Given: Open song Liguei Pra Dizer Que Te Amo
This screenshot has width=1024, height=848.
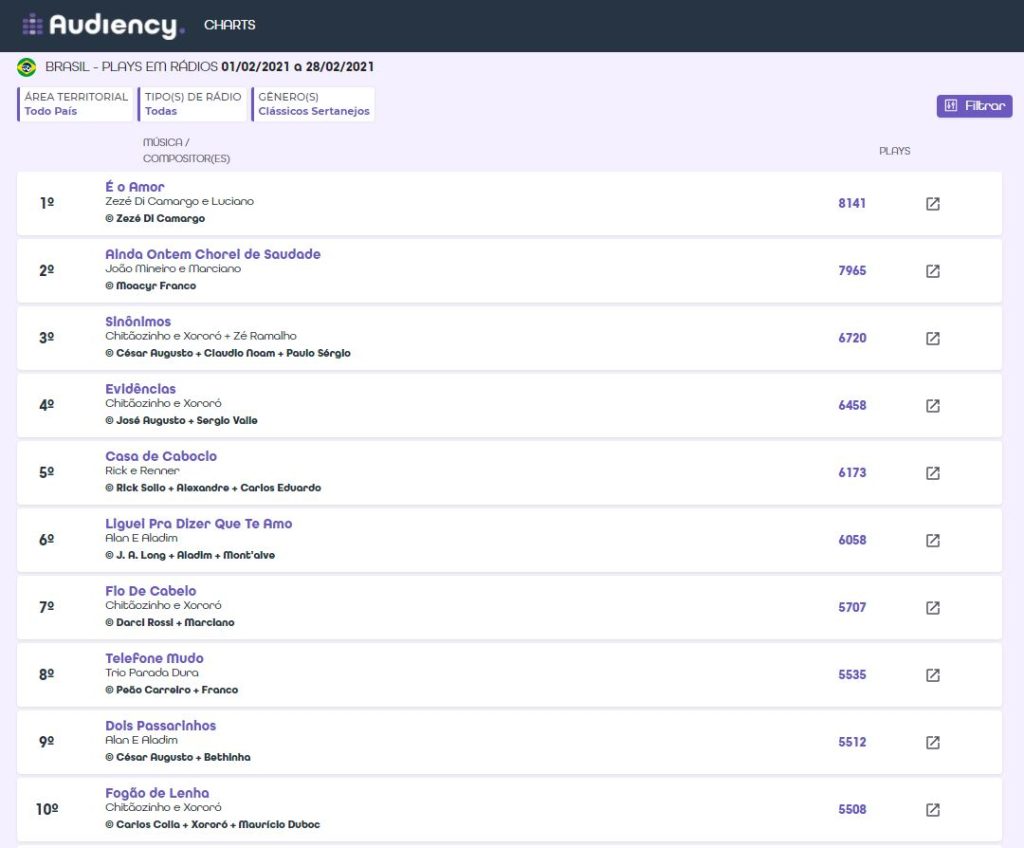Looking at the screenshot, I should pos(199,523).
